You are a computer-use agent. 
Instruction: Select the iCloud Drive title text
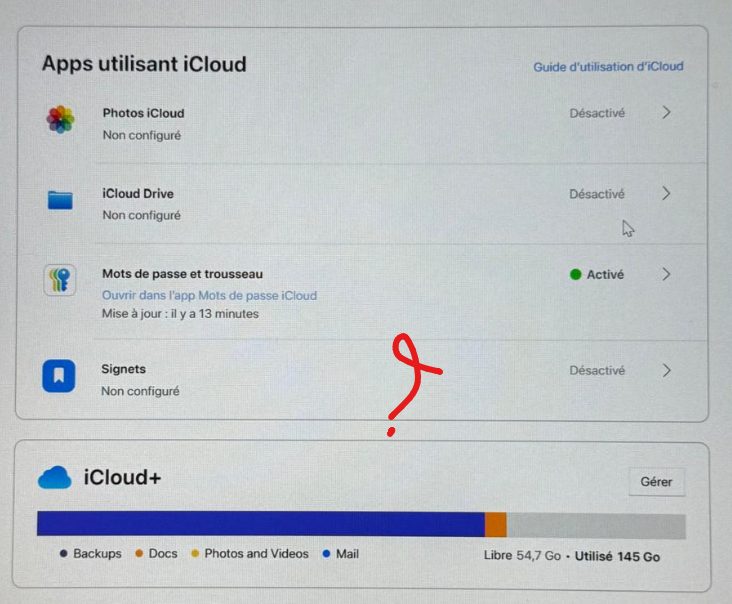point(138,193)
